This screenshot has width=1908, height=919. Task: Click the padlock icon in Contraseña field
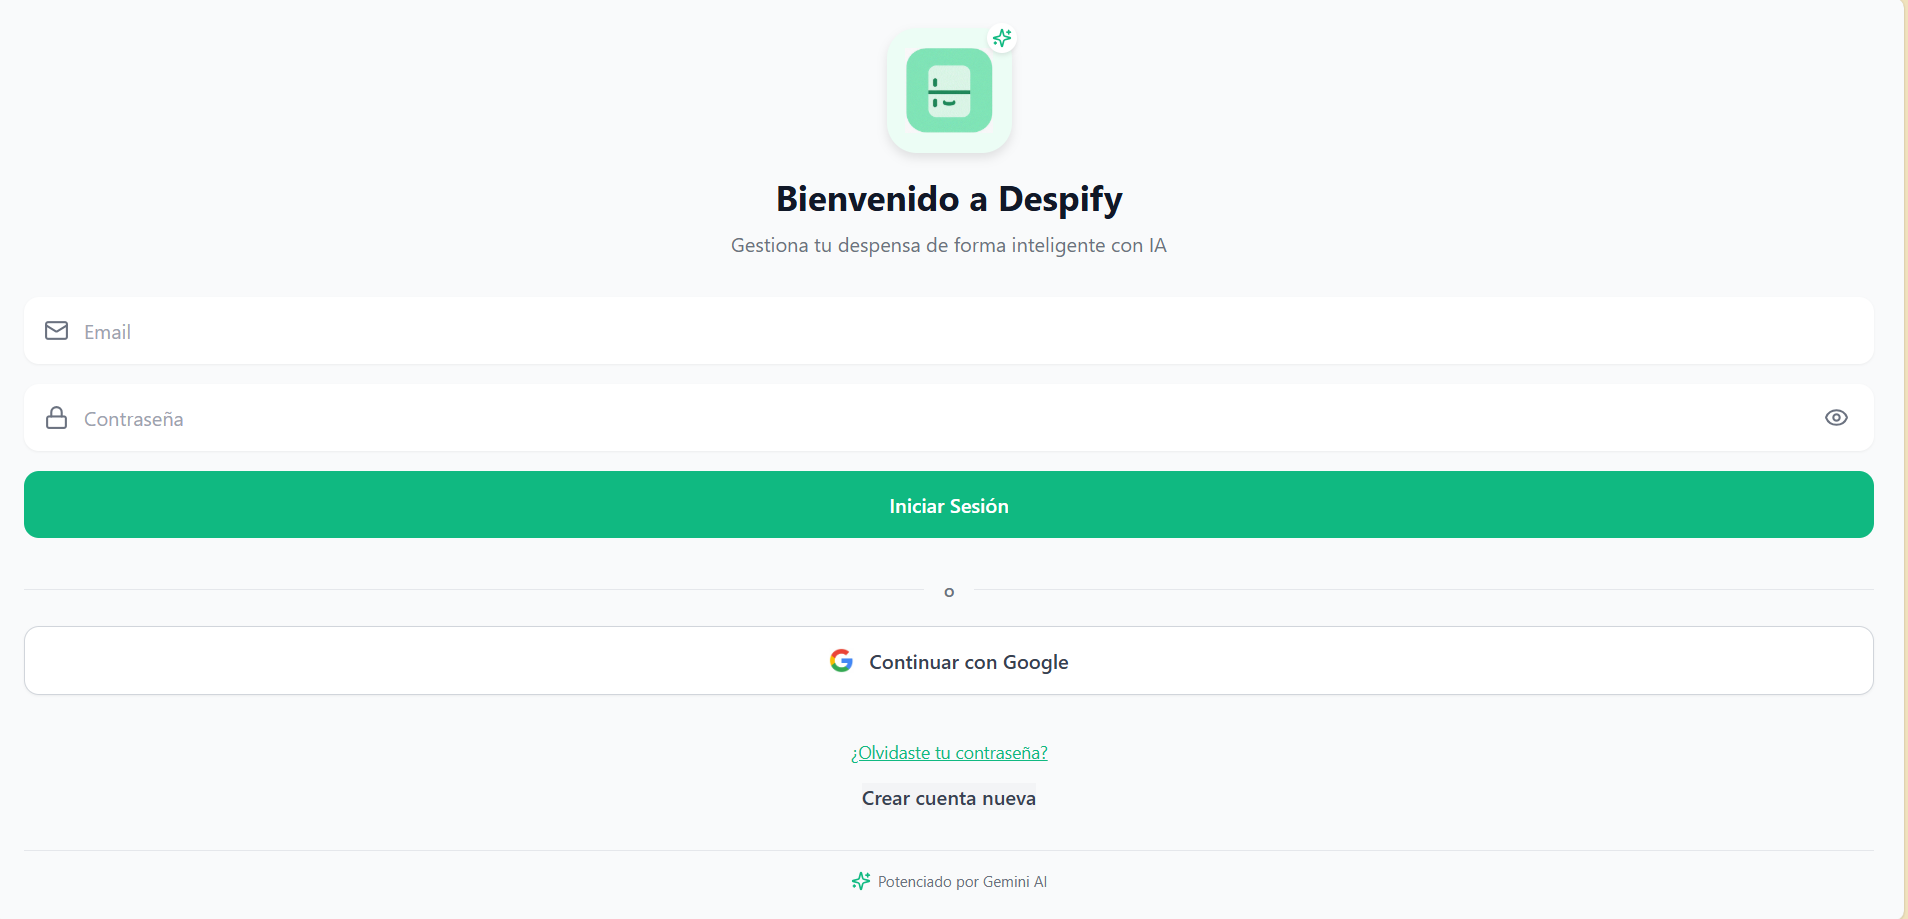tap(57, 418)
